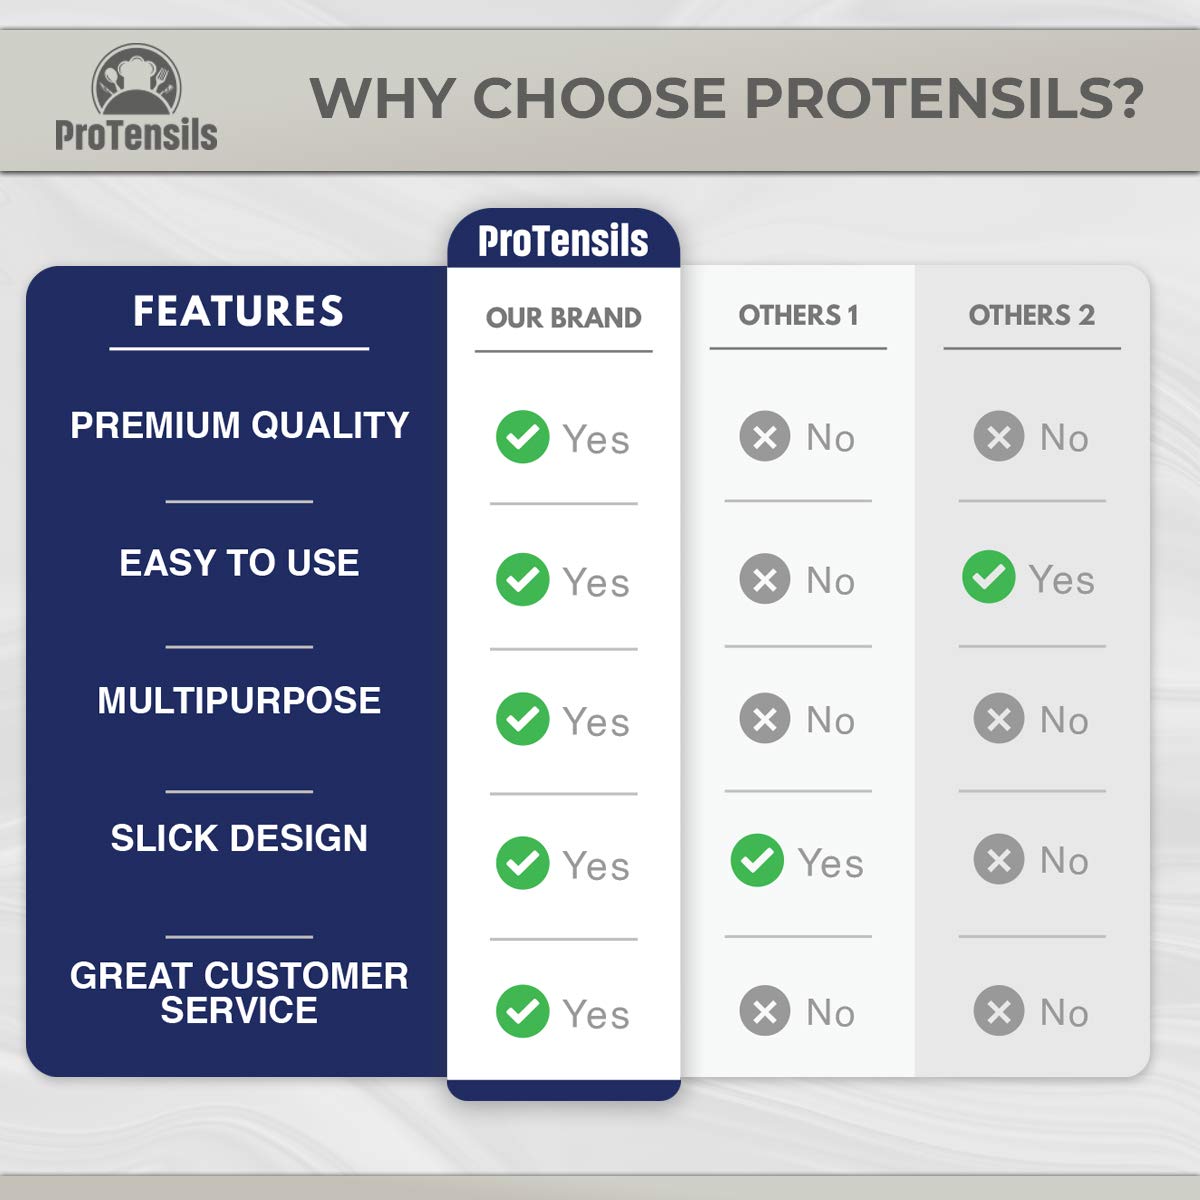Select the OUR BRAND column header
Screen dimensions: 1200x1200
point(563,318)
